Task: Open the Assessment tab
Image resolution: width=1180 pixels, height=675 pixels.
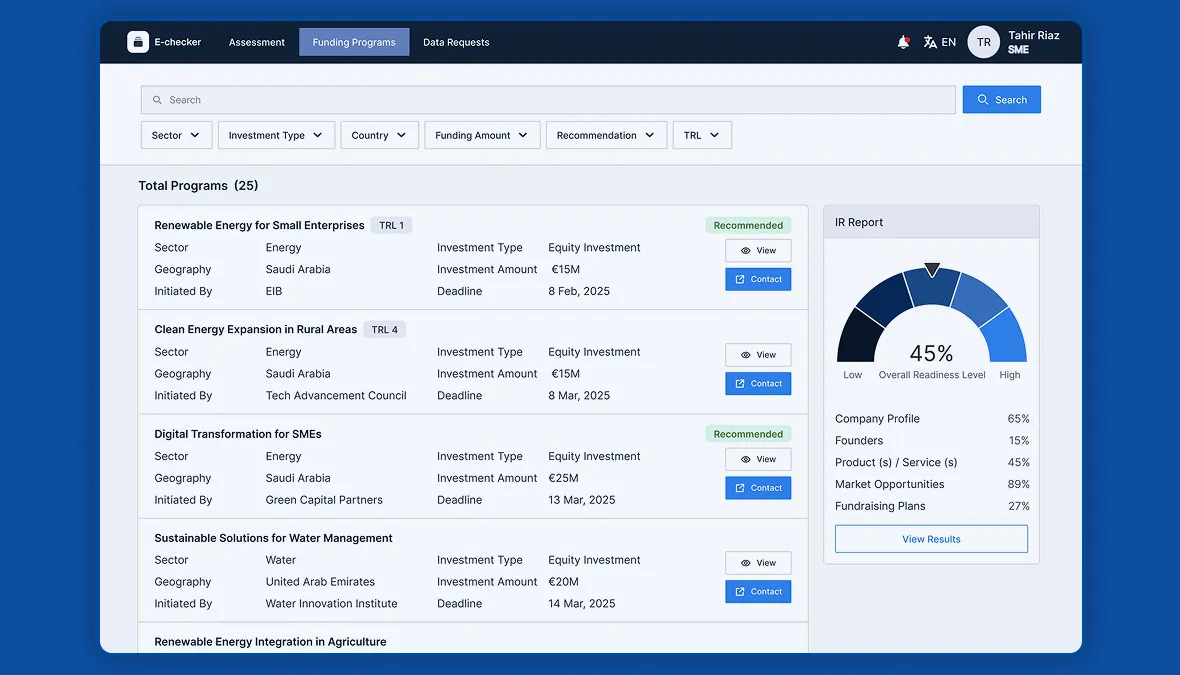Action: pos(257,42)
